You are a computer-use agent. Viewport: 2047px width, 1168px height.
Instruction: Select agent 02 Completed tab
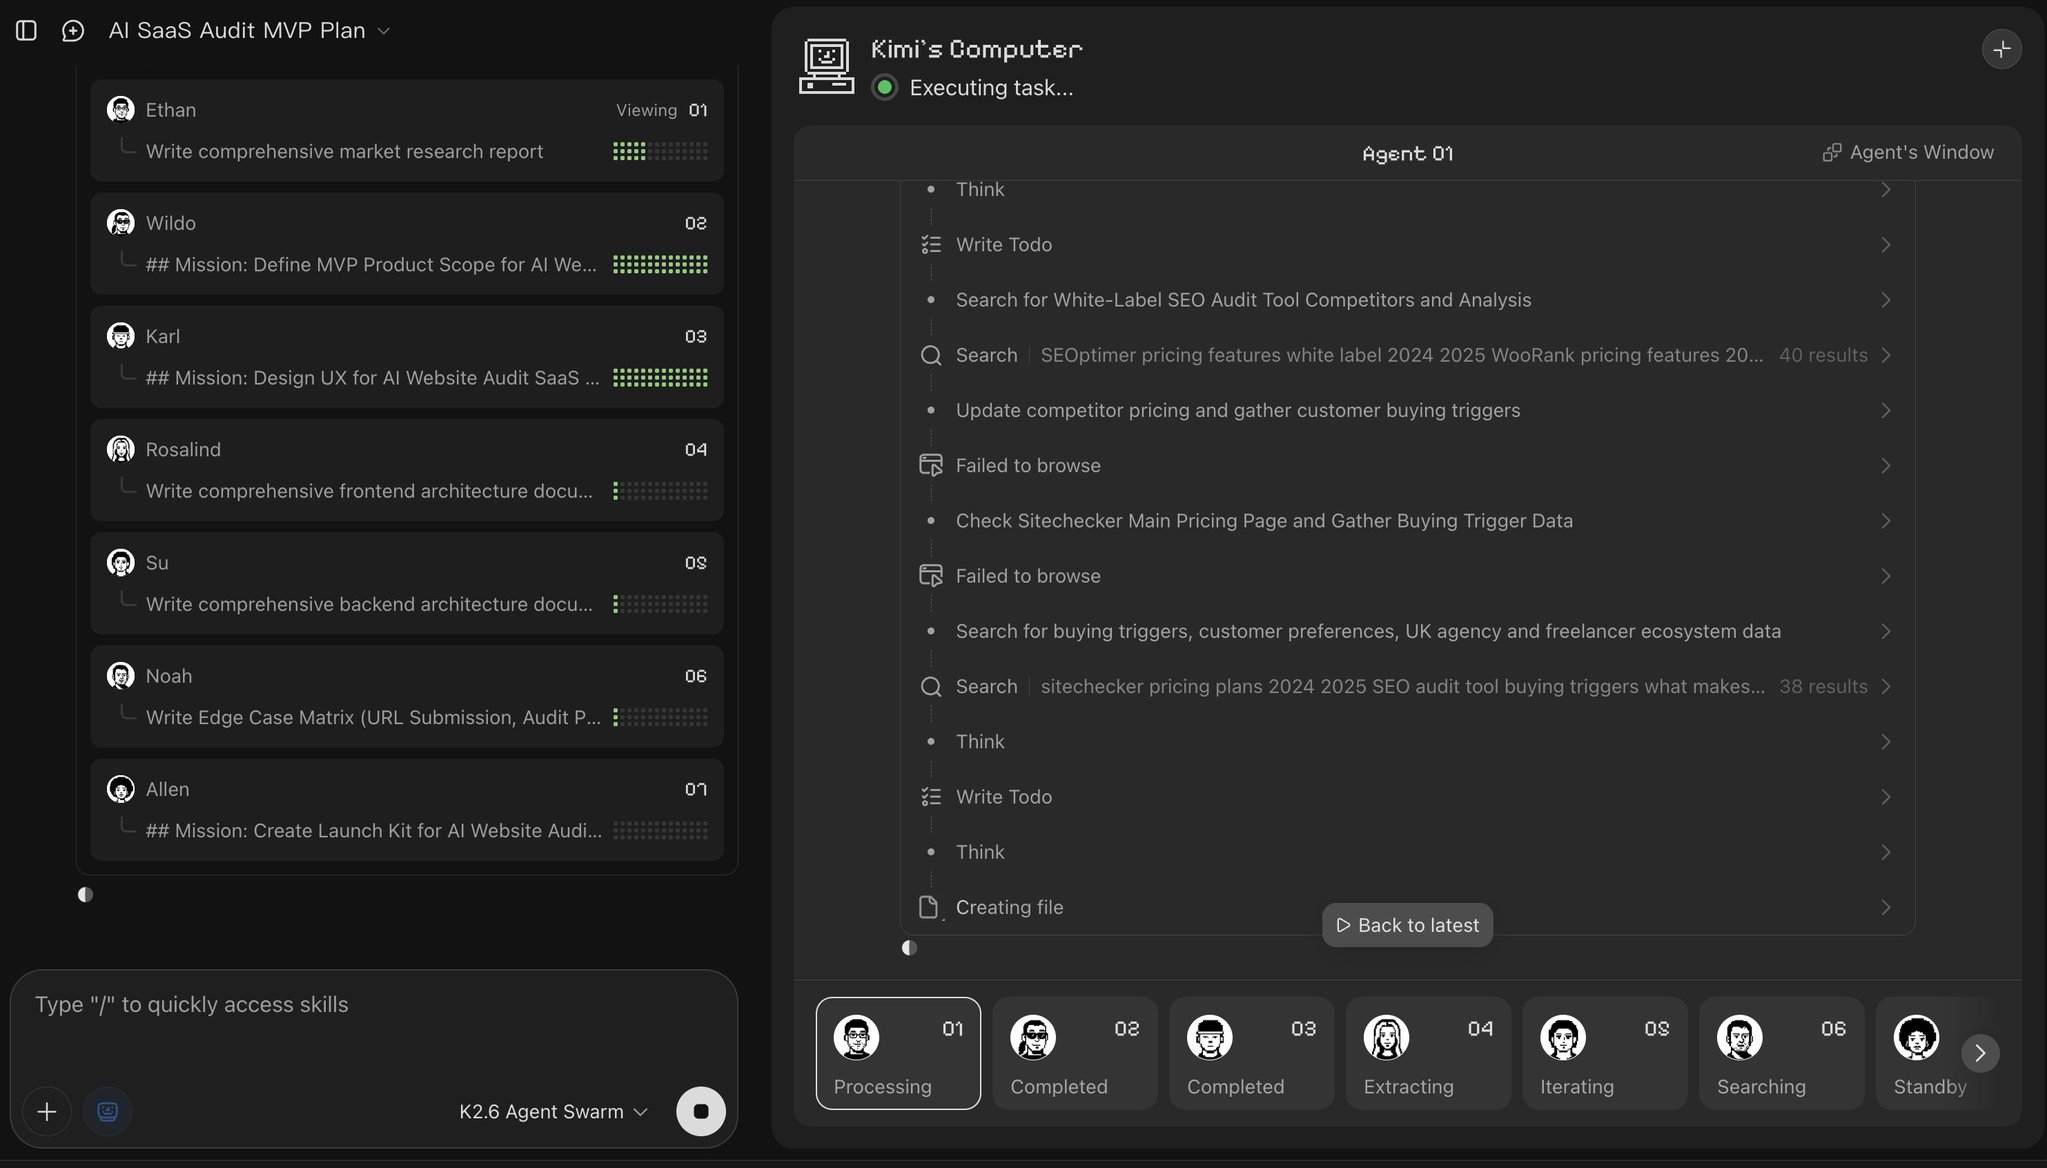point(1075,1053)
